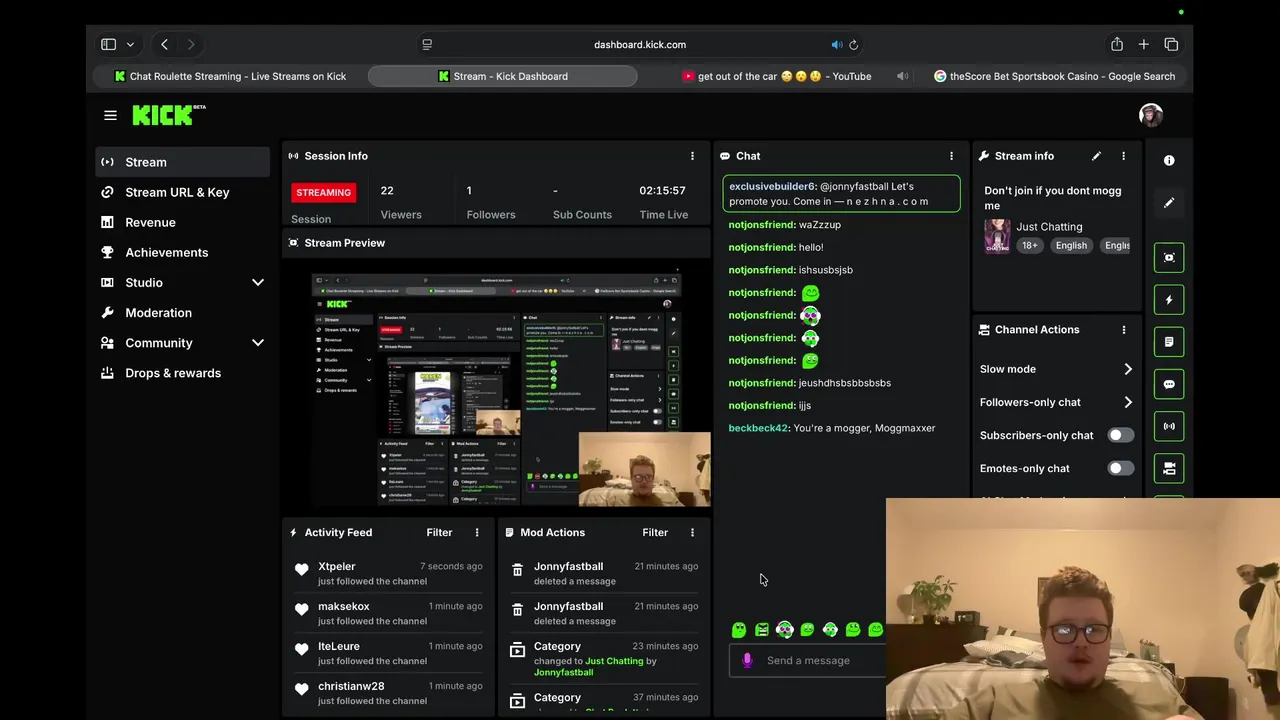The image size is (1280, 720).
Task: Click the dashboard.kick.com address bar
Action: pyautogui.click(x=640, y=45)
